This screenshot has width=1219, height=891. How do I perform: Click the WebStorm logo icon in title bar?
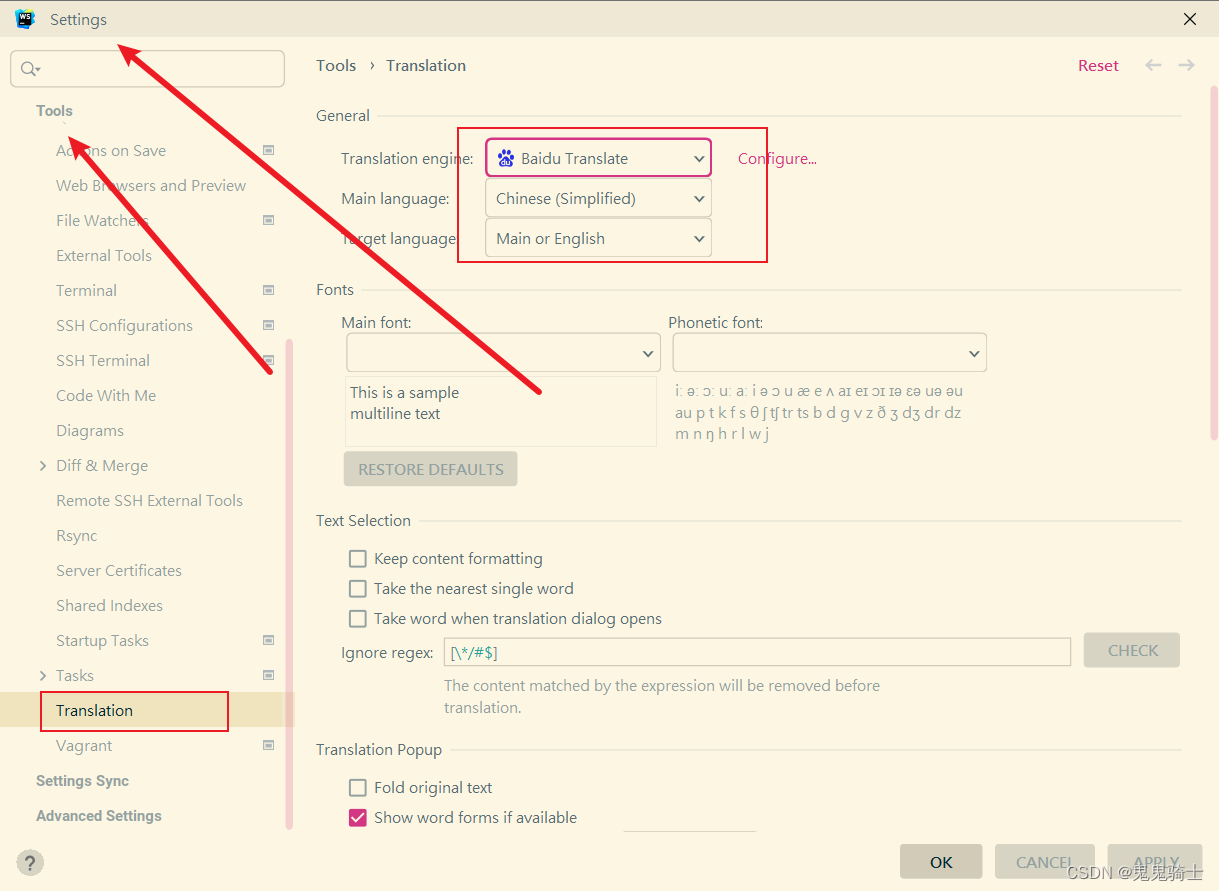pyautogui.click(x=24, y=19)
